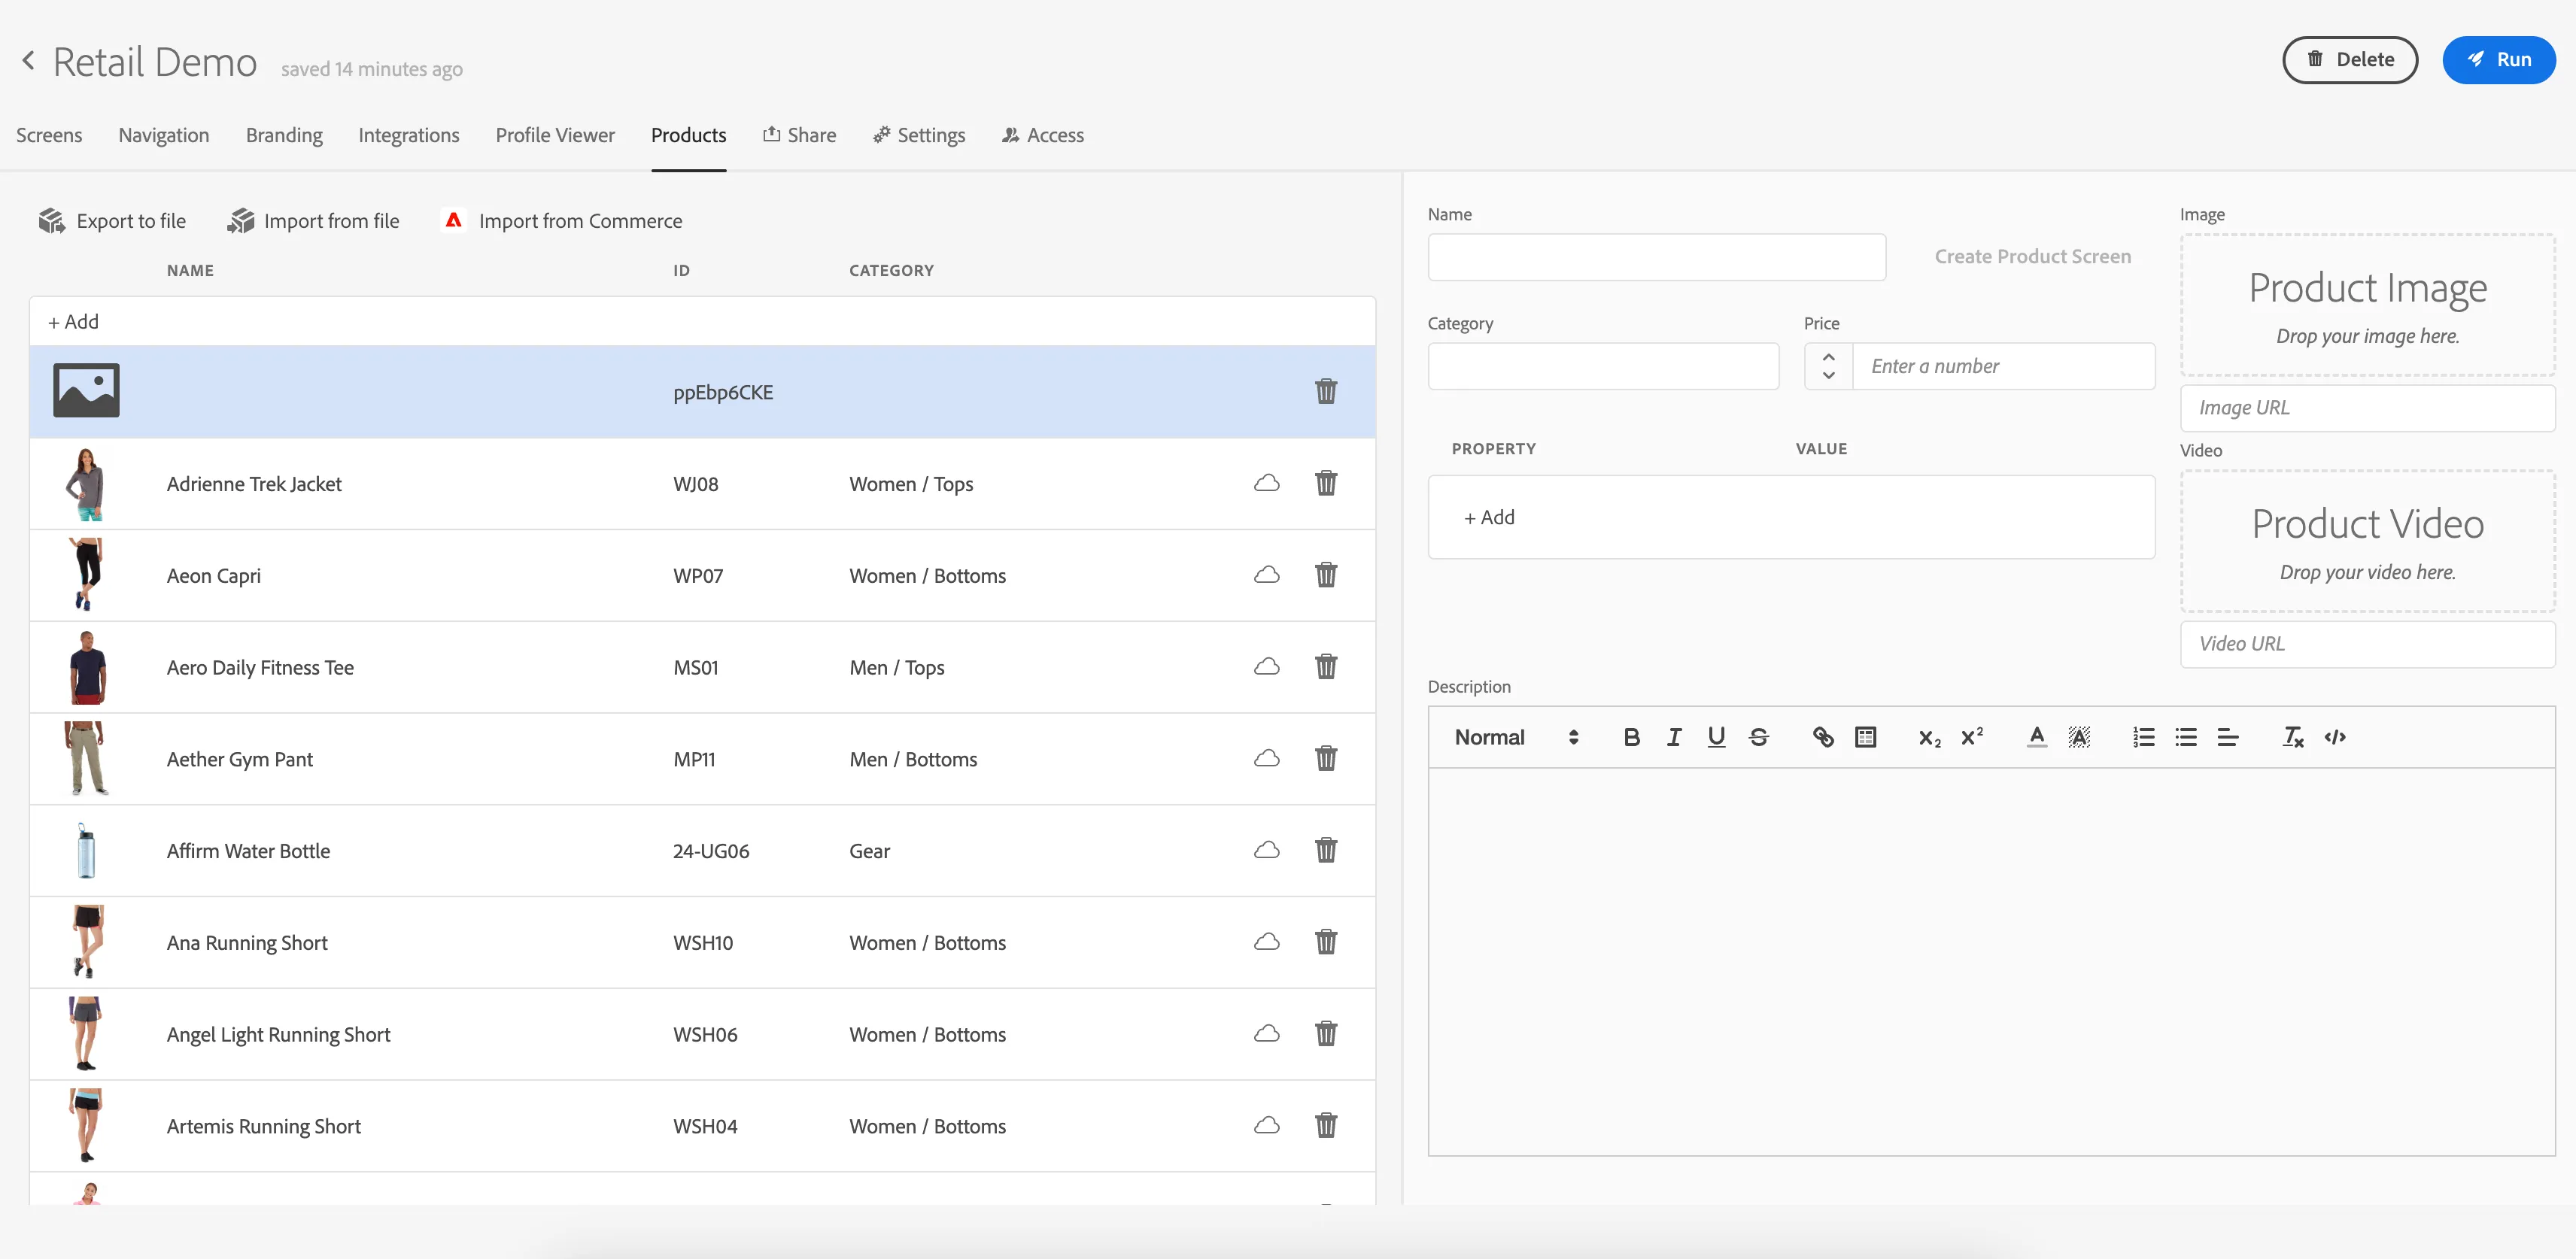This screenshot has width=2576, height=1259.
Task: Open the Settings tab
Action: pyautogui.click(x=918, y=135)
